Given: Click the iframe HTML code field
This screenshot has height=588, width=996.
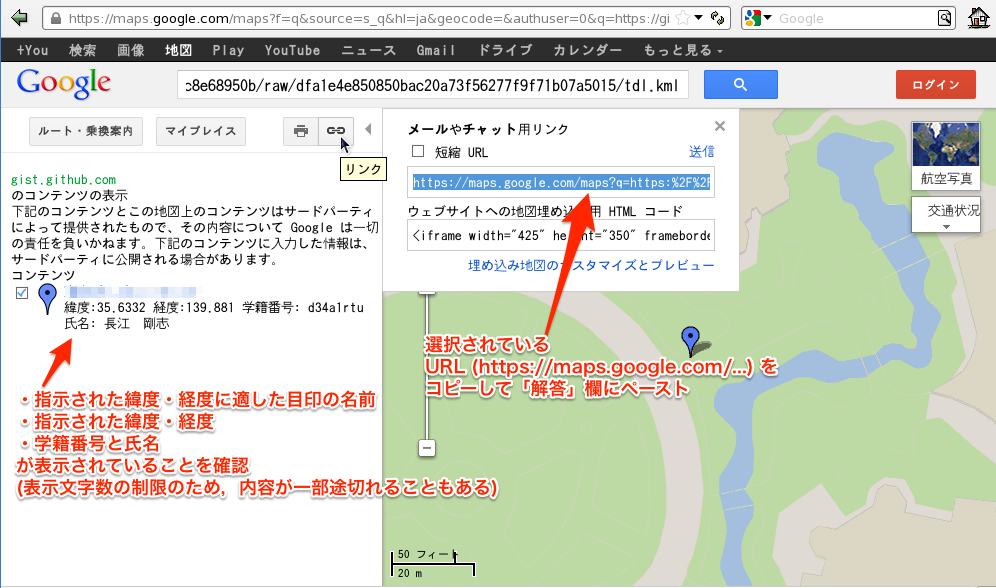Looking at the screenshot, I should (561, 236).
